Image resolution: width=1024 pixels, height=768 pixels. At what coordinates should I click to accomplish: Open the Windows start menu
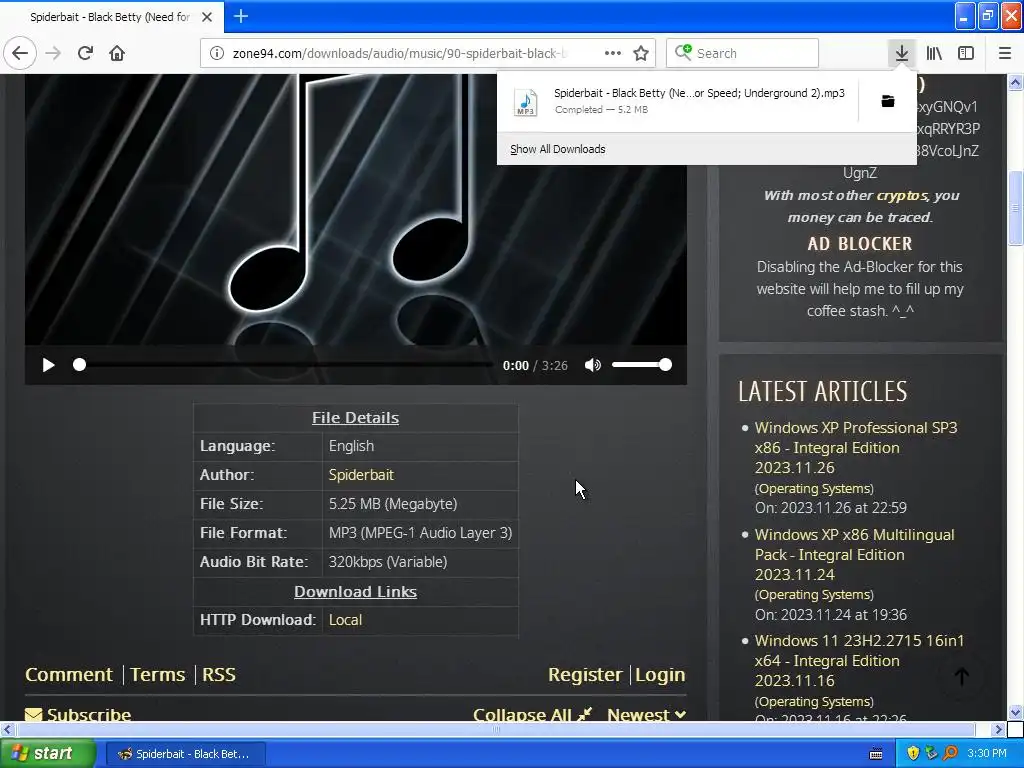point(47,754)
